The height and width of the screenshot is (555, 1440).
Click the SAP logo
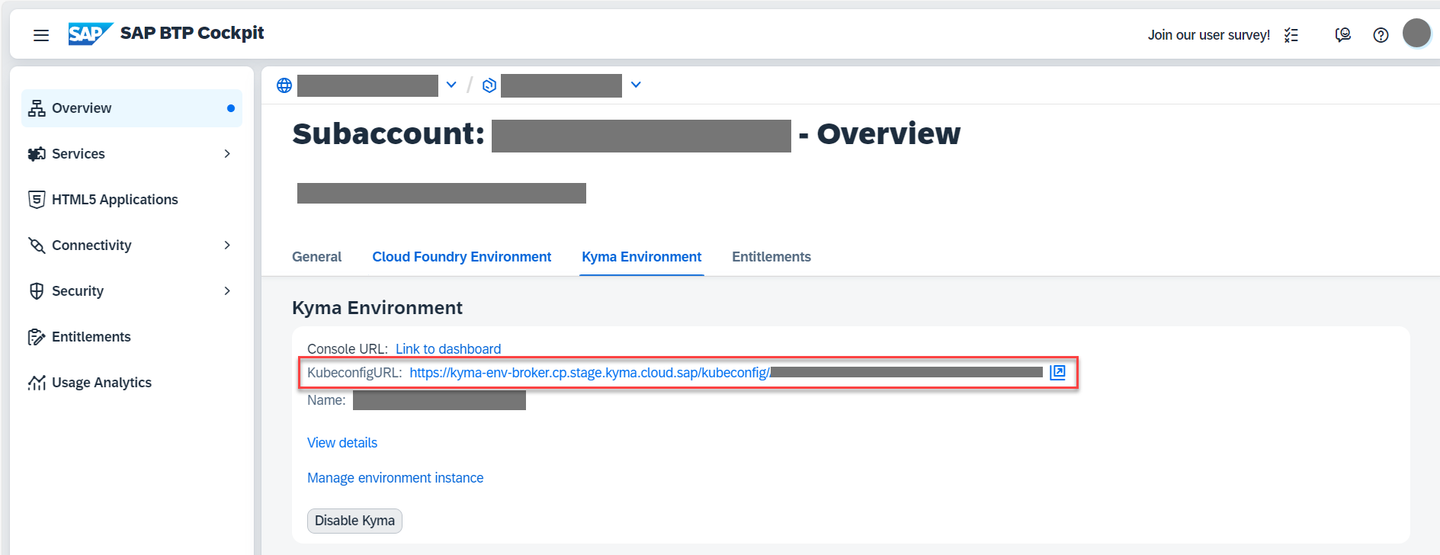click(x=90, y=34)
